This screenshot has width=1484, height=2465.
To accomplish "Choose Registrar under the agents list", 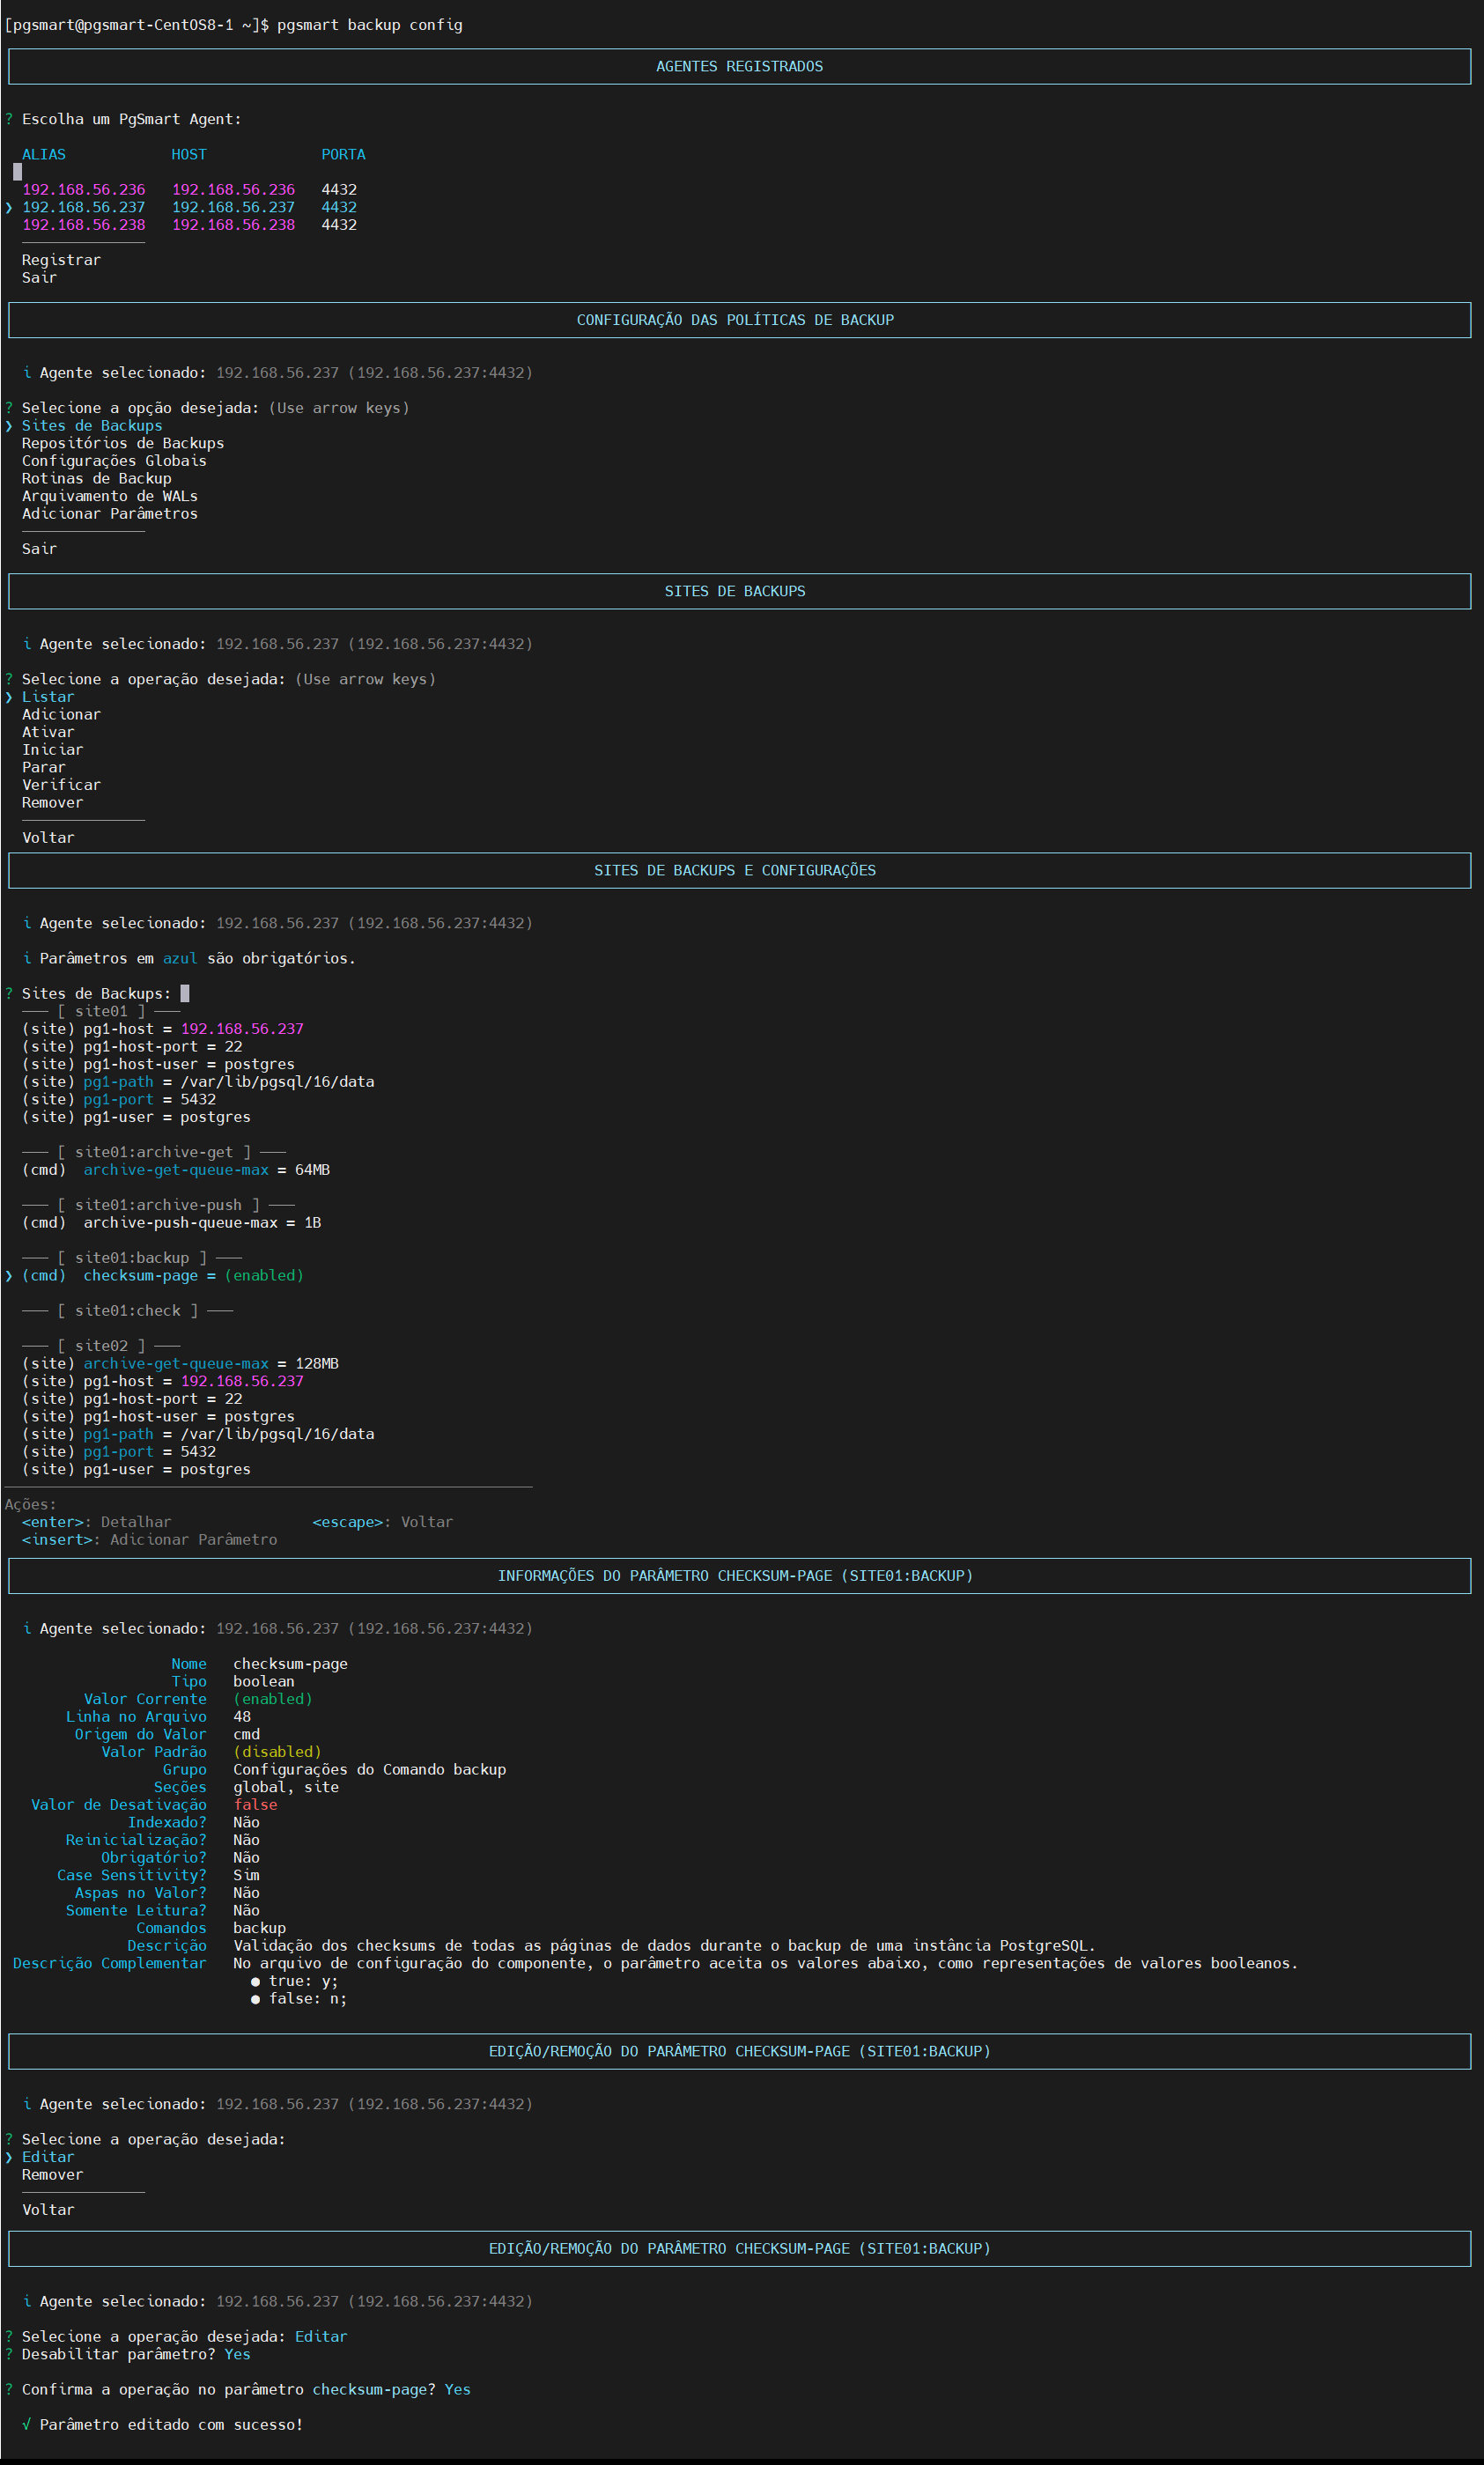I will tap(61, 260).
